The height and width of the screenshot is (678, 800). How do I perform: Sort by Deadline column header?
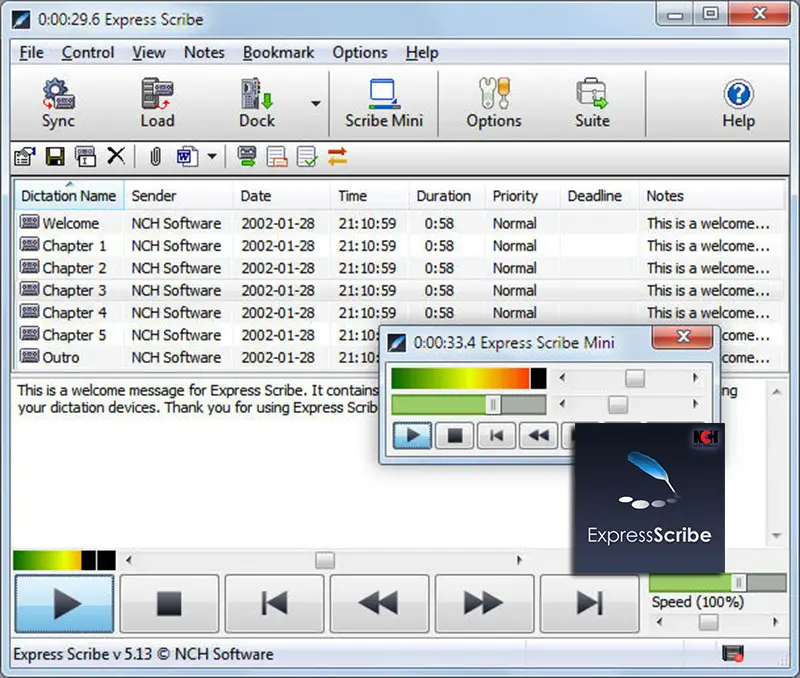[x=599, y=196]
